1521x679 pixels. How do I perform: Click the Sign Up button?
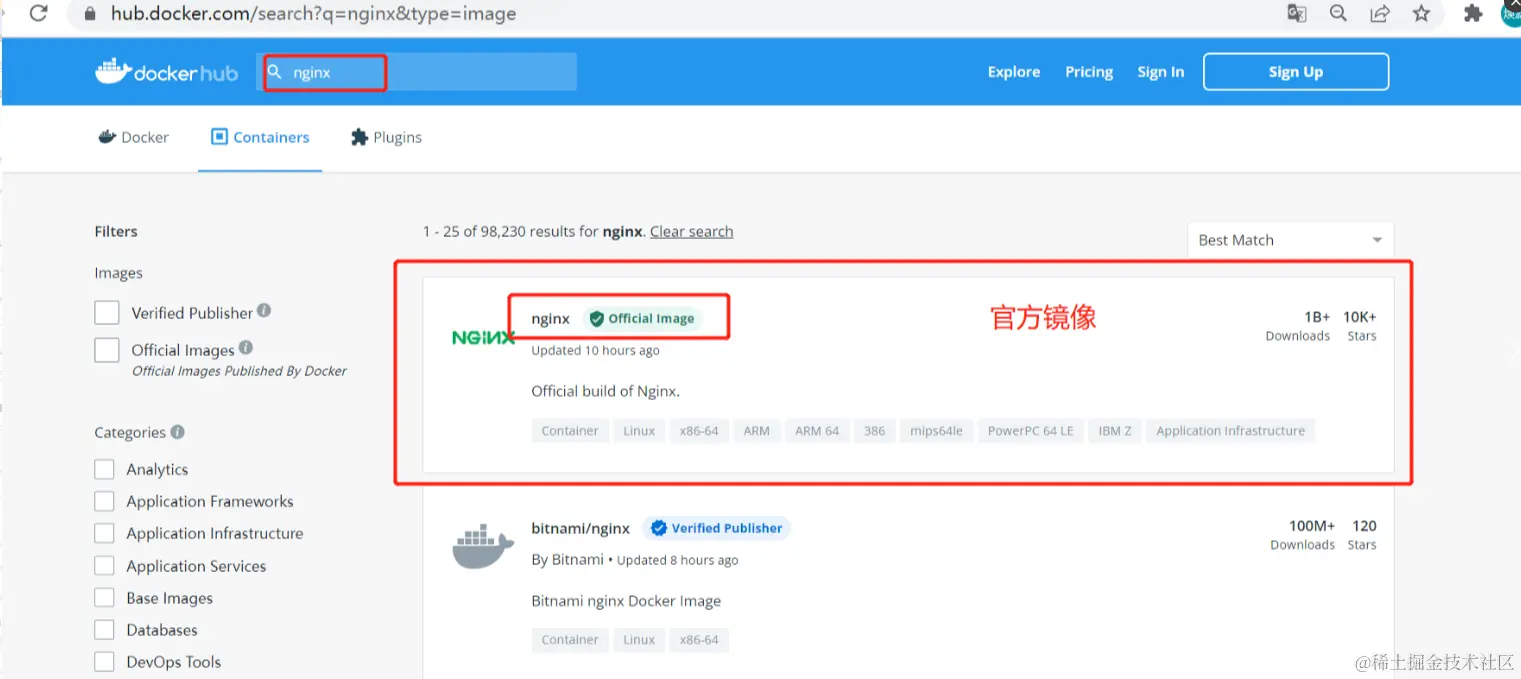tap(1296, 72)
